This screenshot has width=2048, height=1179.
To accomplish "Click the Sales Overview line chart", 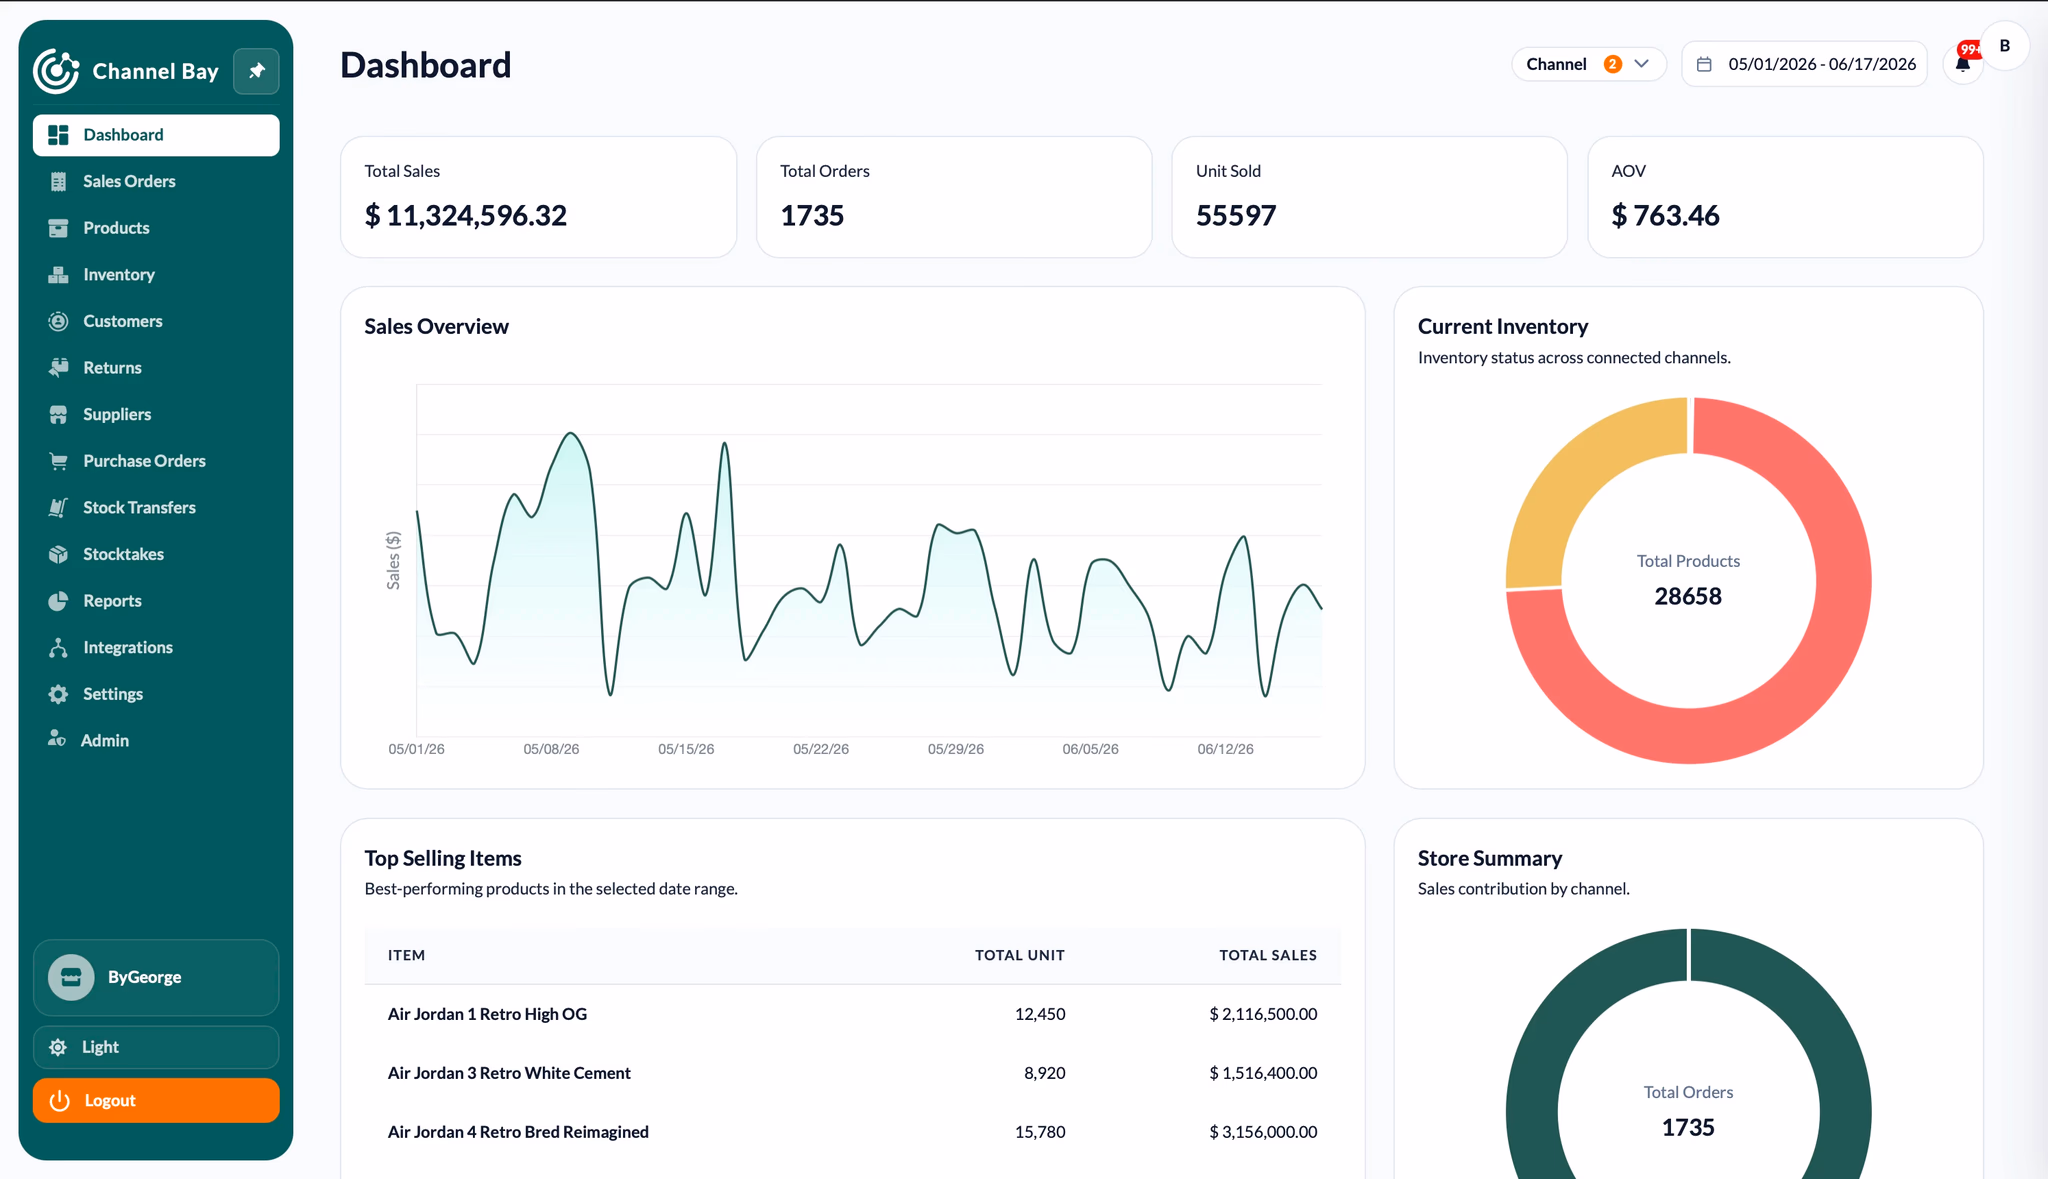I will pyautogui.click(x=869, y=560).
